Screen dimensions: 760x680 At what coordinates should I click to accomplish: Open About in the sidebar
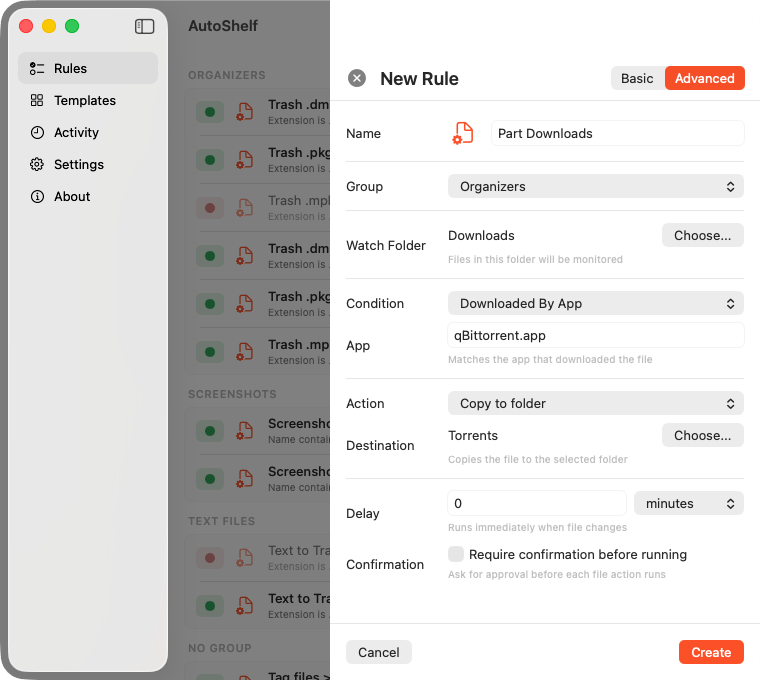coord(88,196)
